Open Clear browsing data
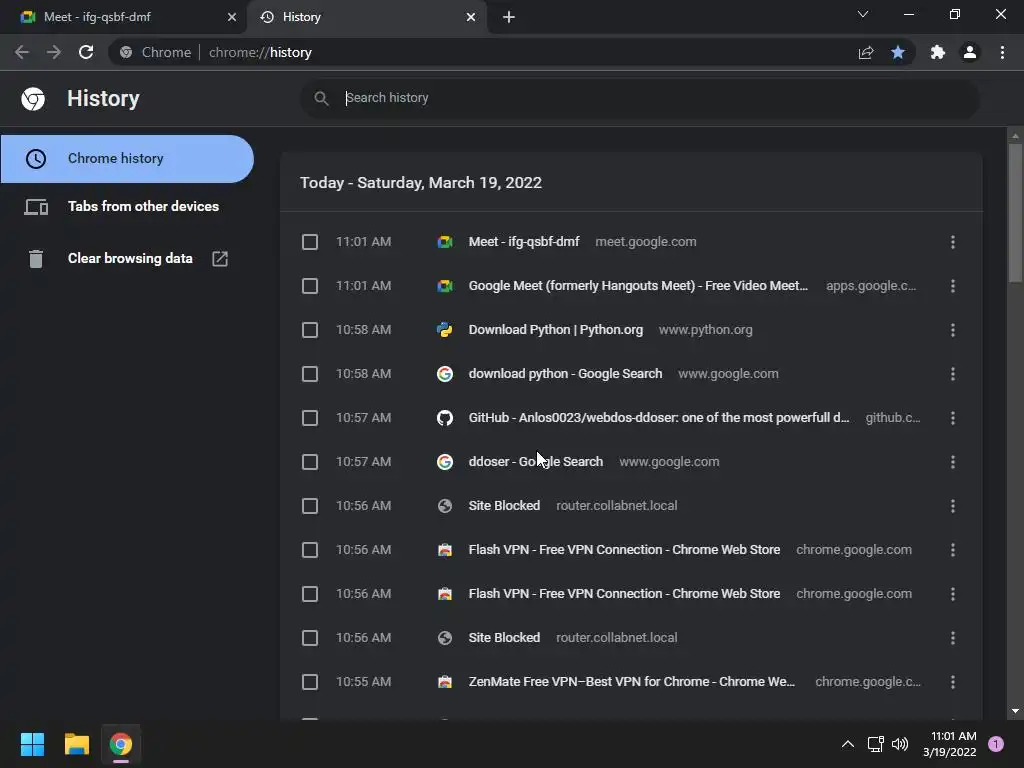 (127, 259)
